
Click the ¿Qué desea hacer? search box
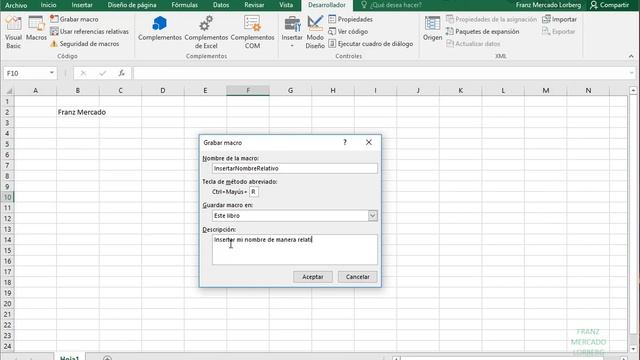point(391,5)
